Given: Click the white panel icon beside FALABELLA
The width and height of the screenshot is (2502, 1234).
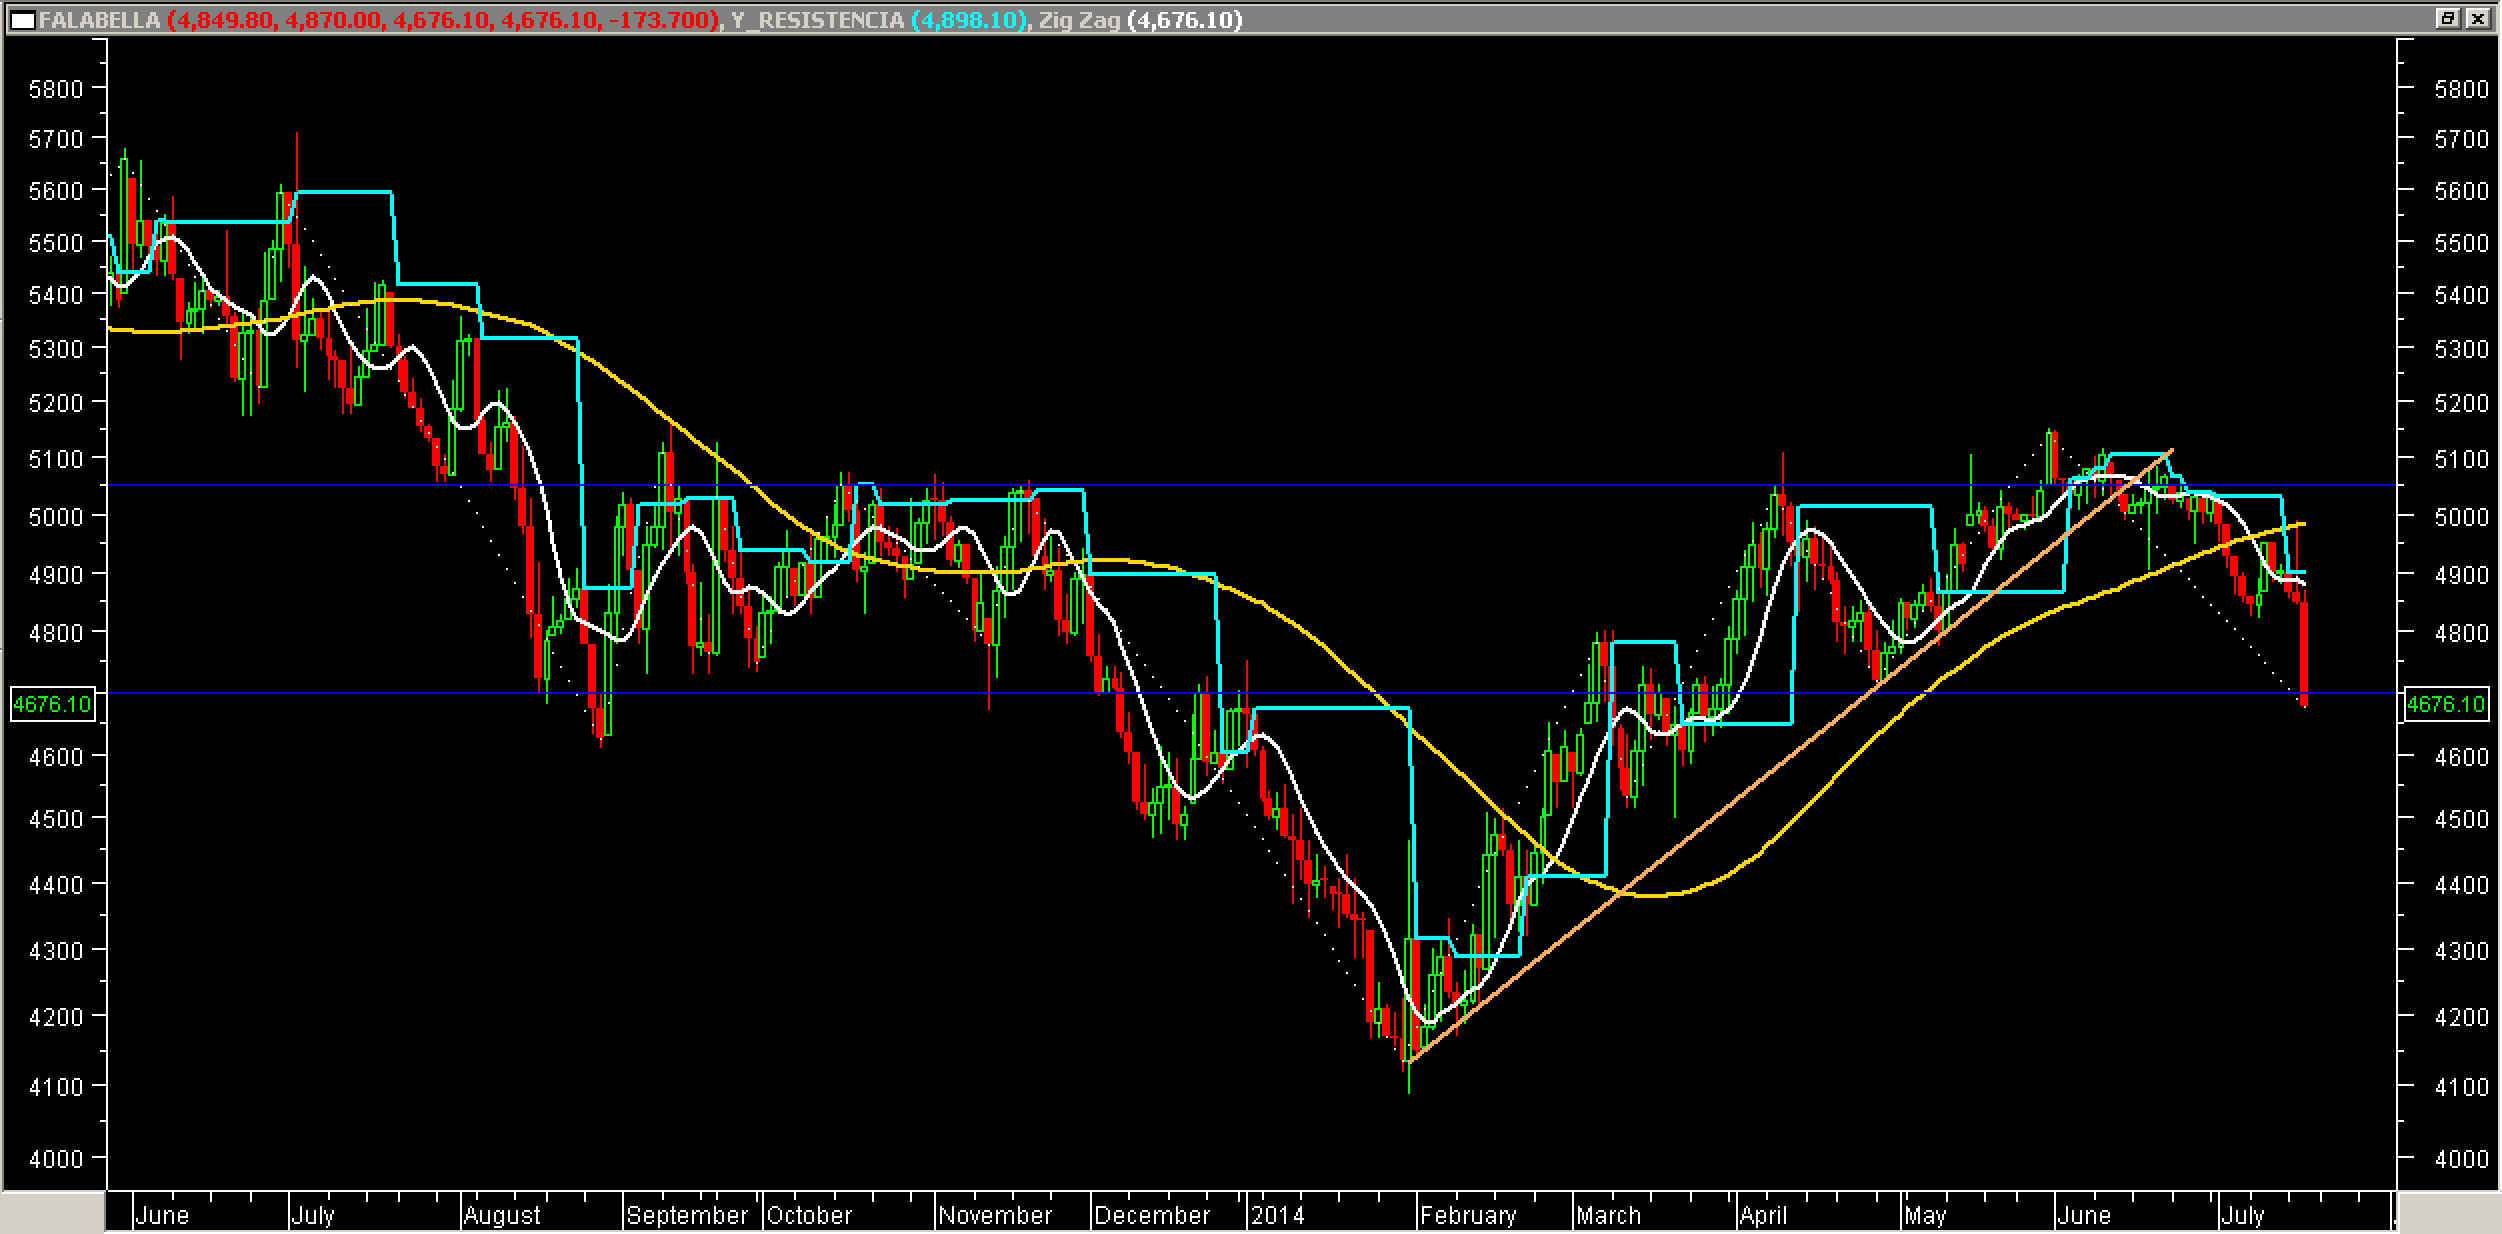Looking at the screenshot, I should click(21, 20).
